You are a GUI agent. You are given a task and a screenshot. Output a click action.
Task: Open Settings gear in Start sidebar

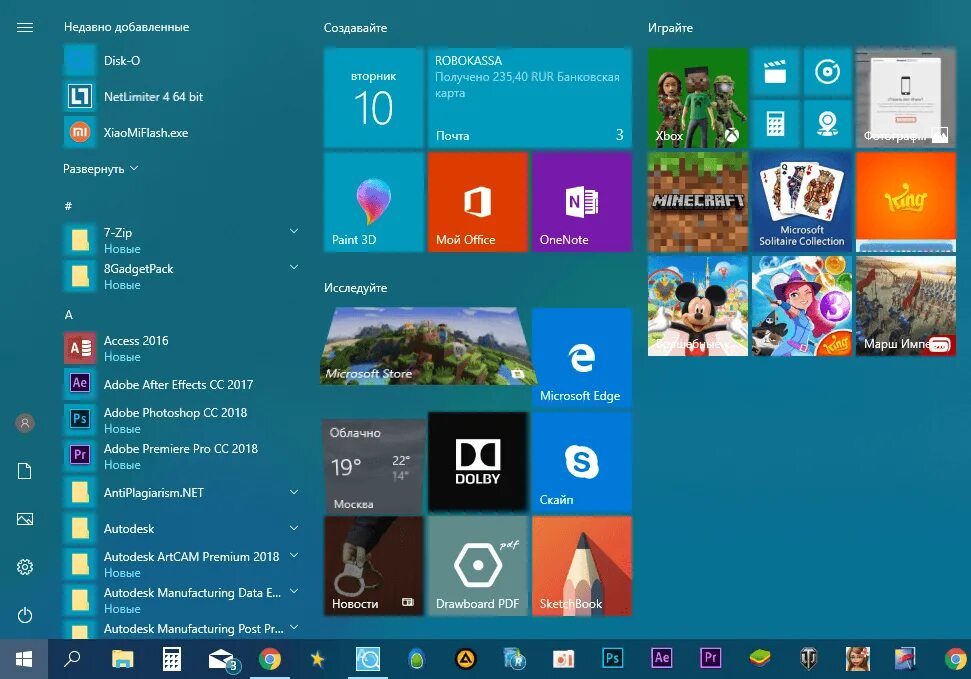click(x=25, y=567)
